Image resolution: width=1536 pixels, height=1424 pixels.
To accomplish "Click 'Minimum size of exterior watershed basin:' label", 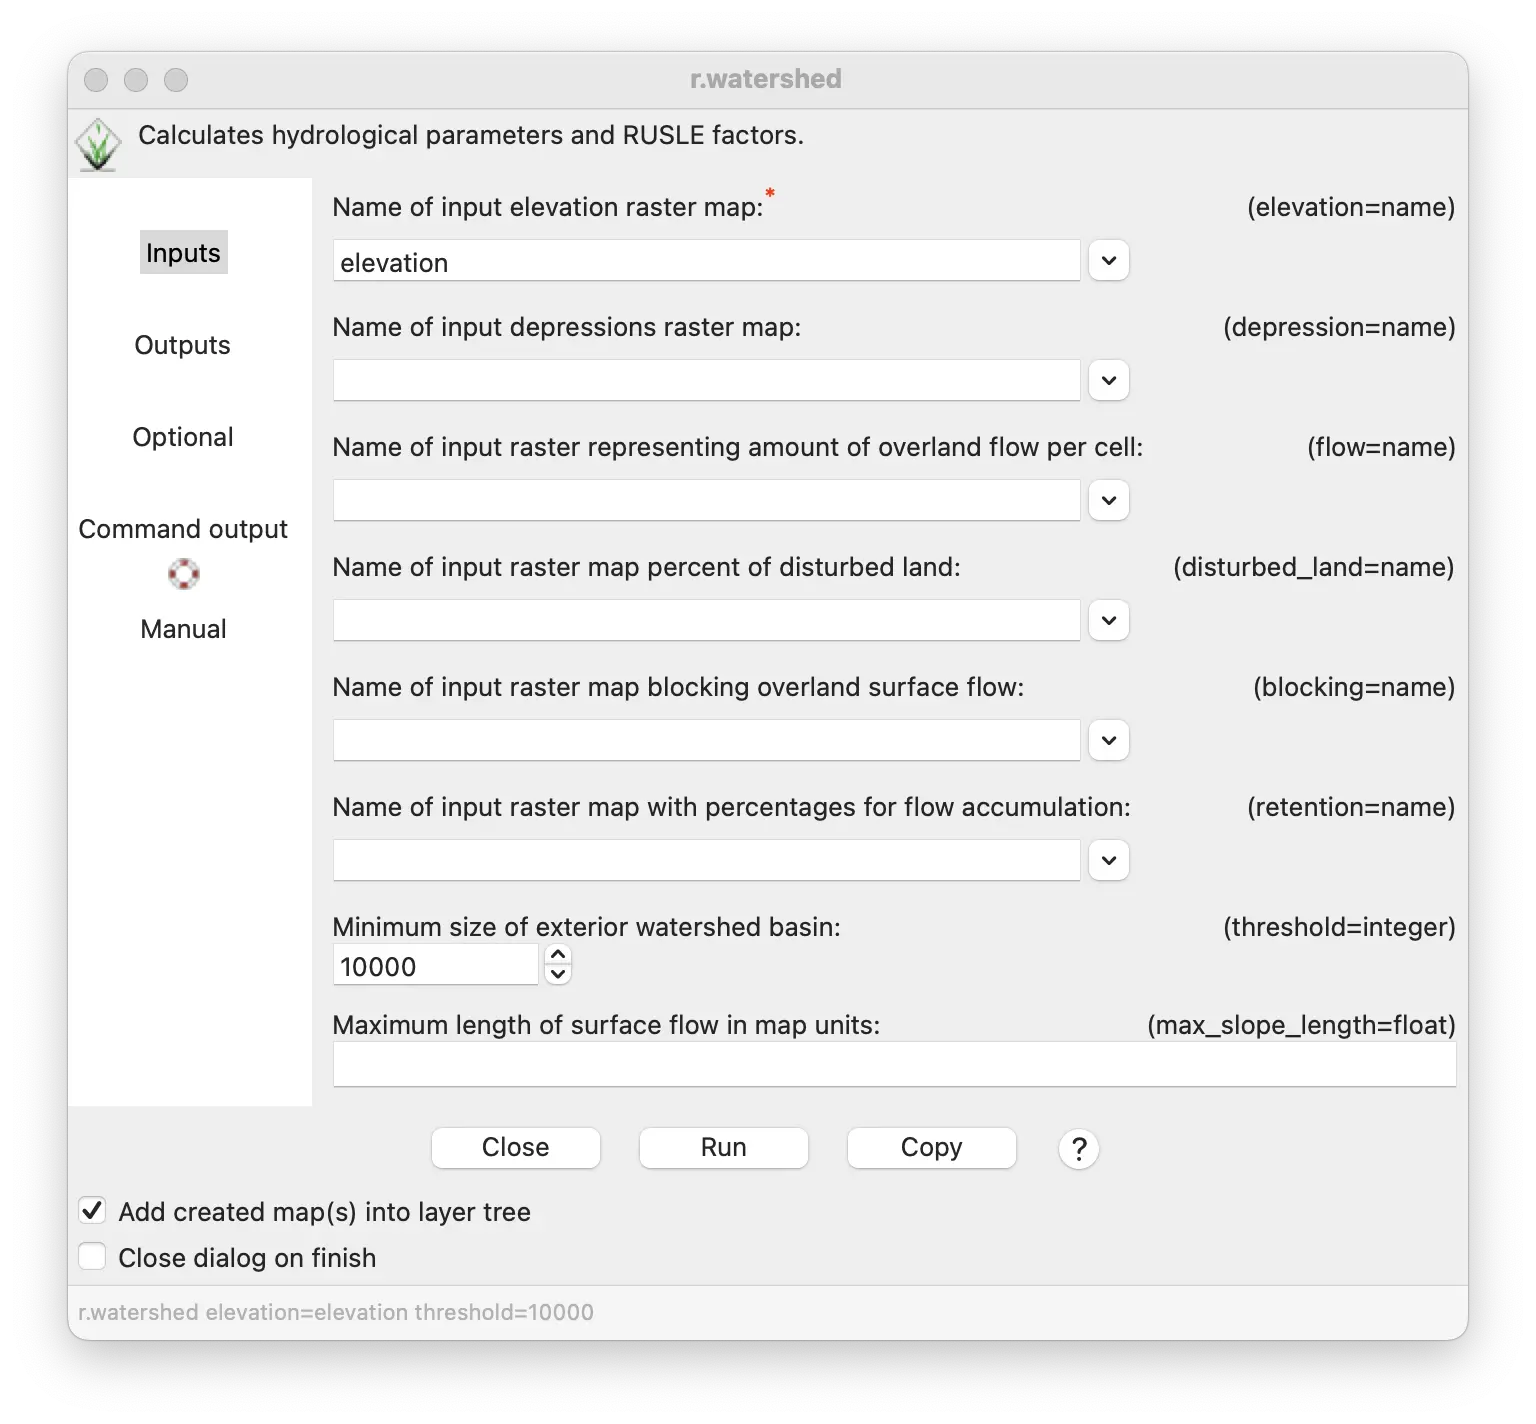I will tap(587, 927).
